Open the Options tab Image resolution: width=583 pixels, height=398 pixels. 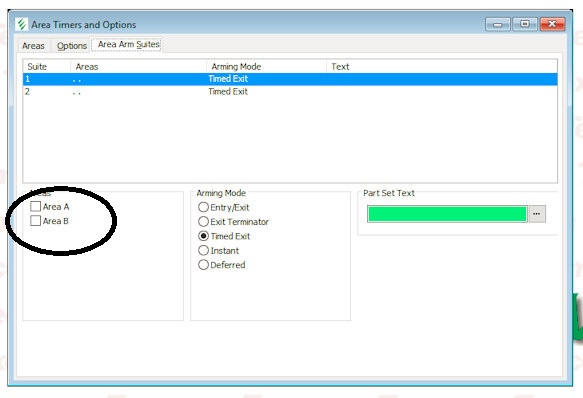tap(71, 46)
